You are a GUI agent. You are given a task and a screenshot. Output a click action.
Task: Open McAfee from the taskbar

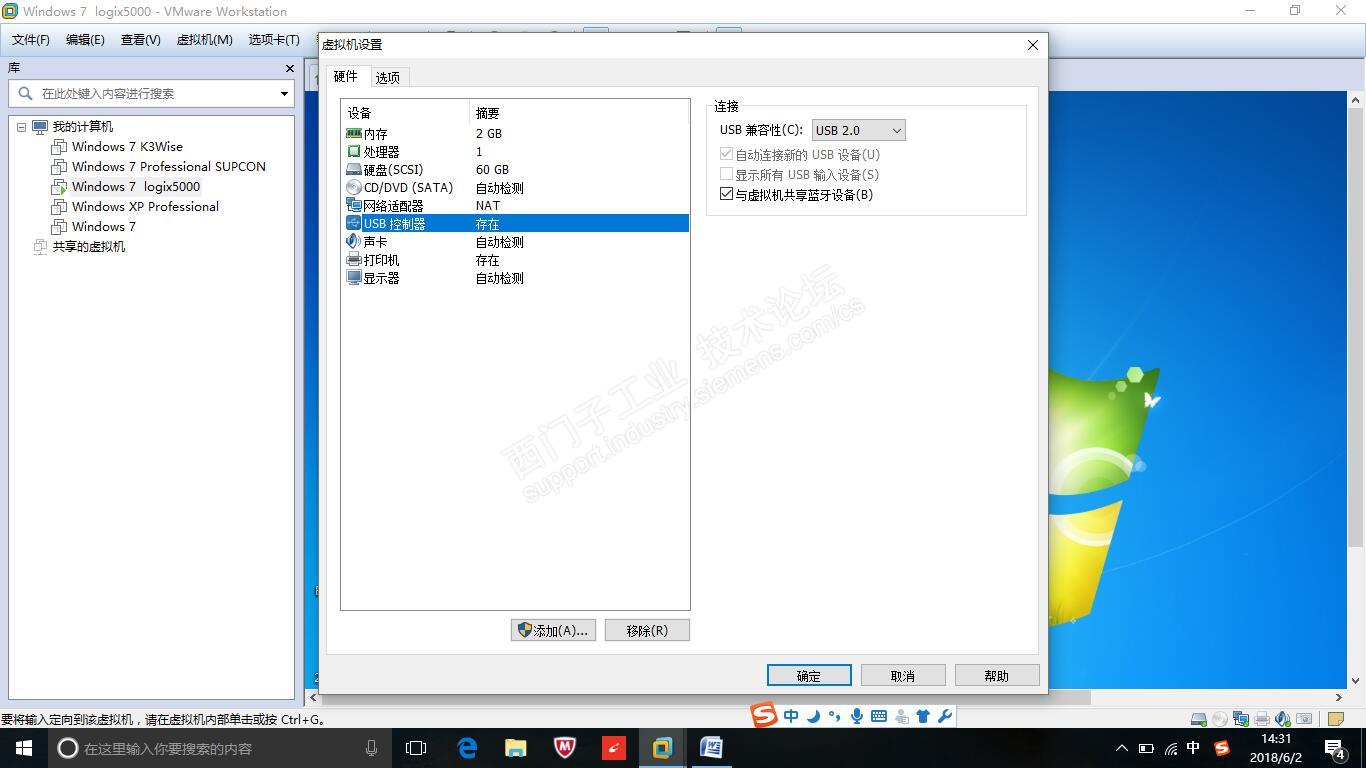tap(565, 748)
